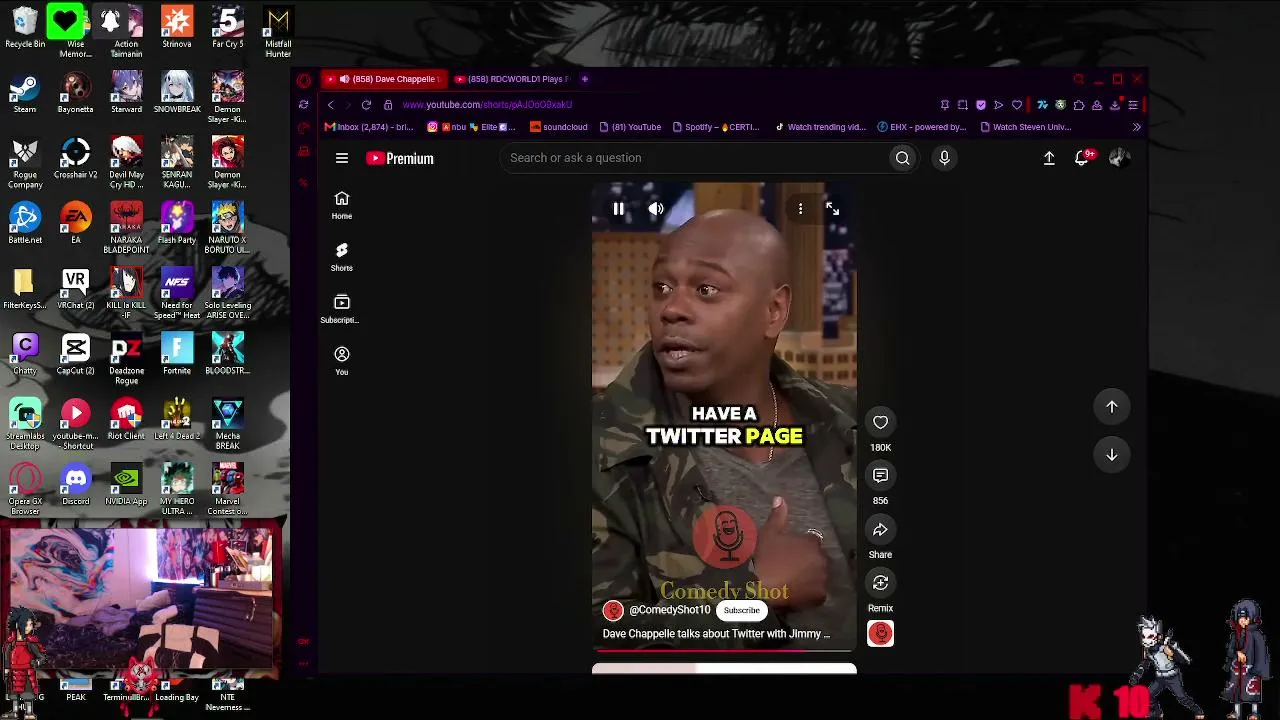Image resolution: width=1280 pixels, height=720 pixels.
Task: Show more bookmarks with the chevron
Action: pos(1136,127)
